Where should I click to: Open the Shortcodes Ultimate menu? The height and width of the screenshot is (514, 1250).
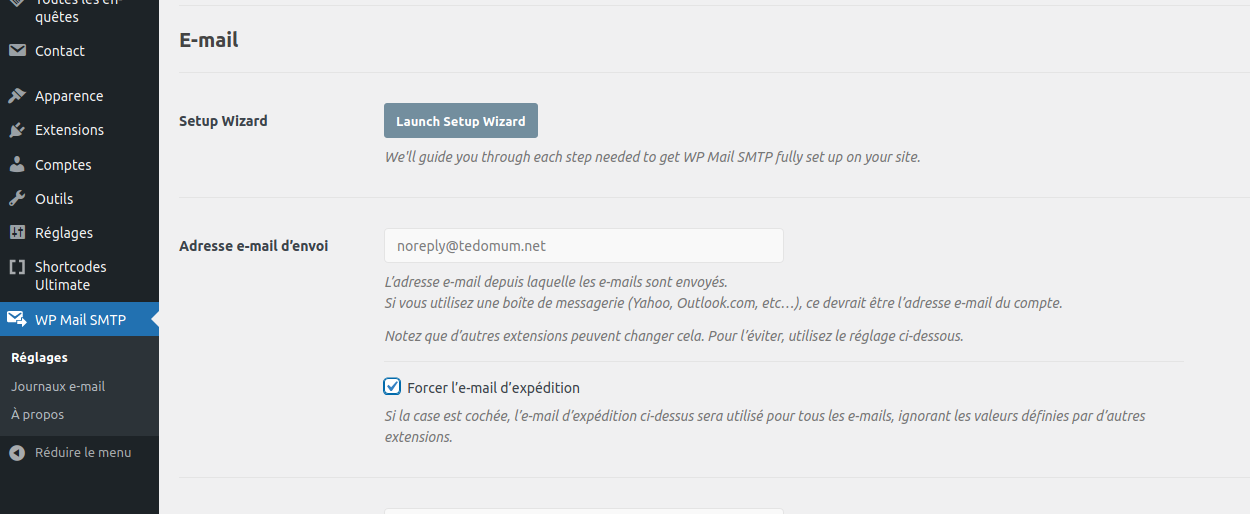70,276
